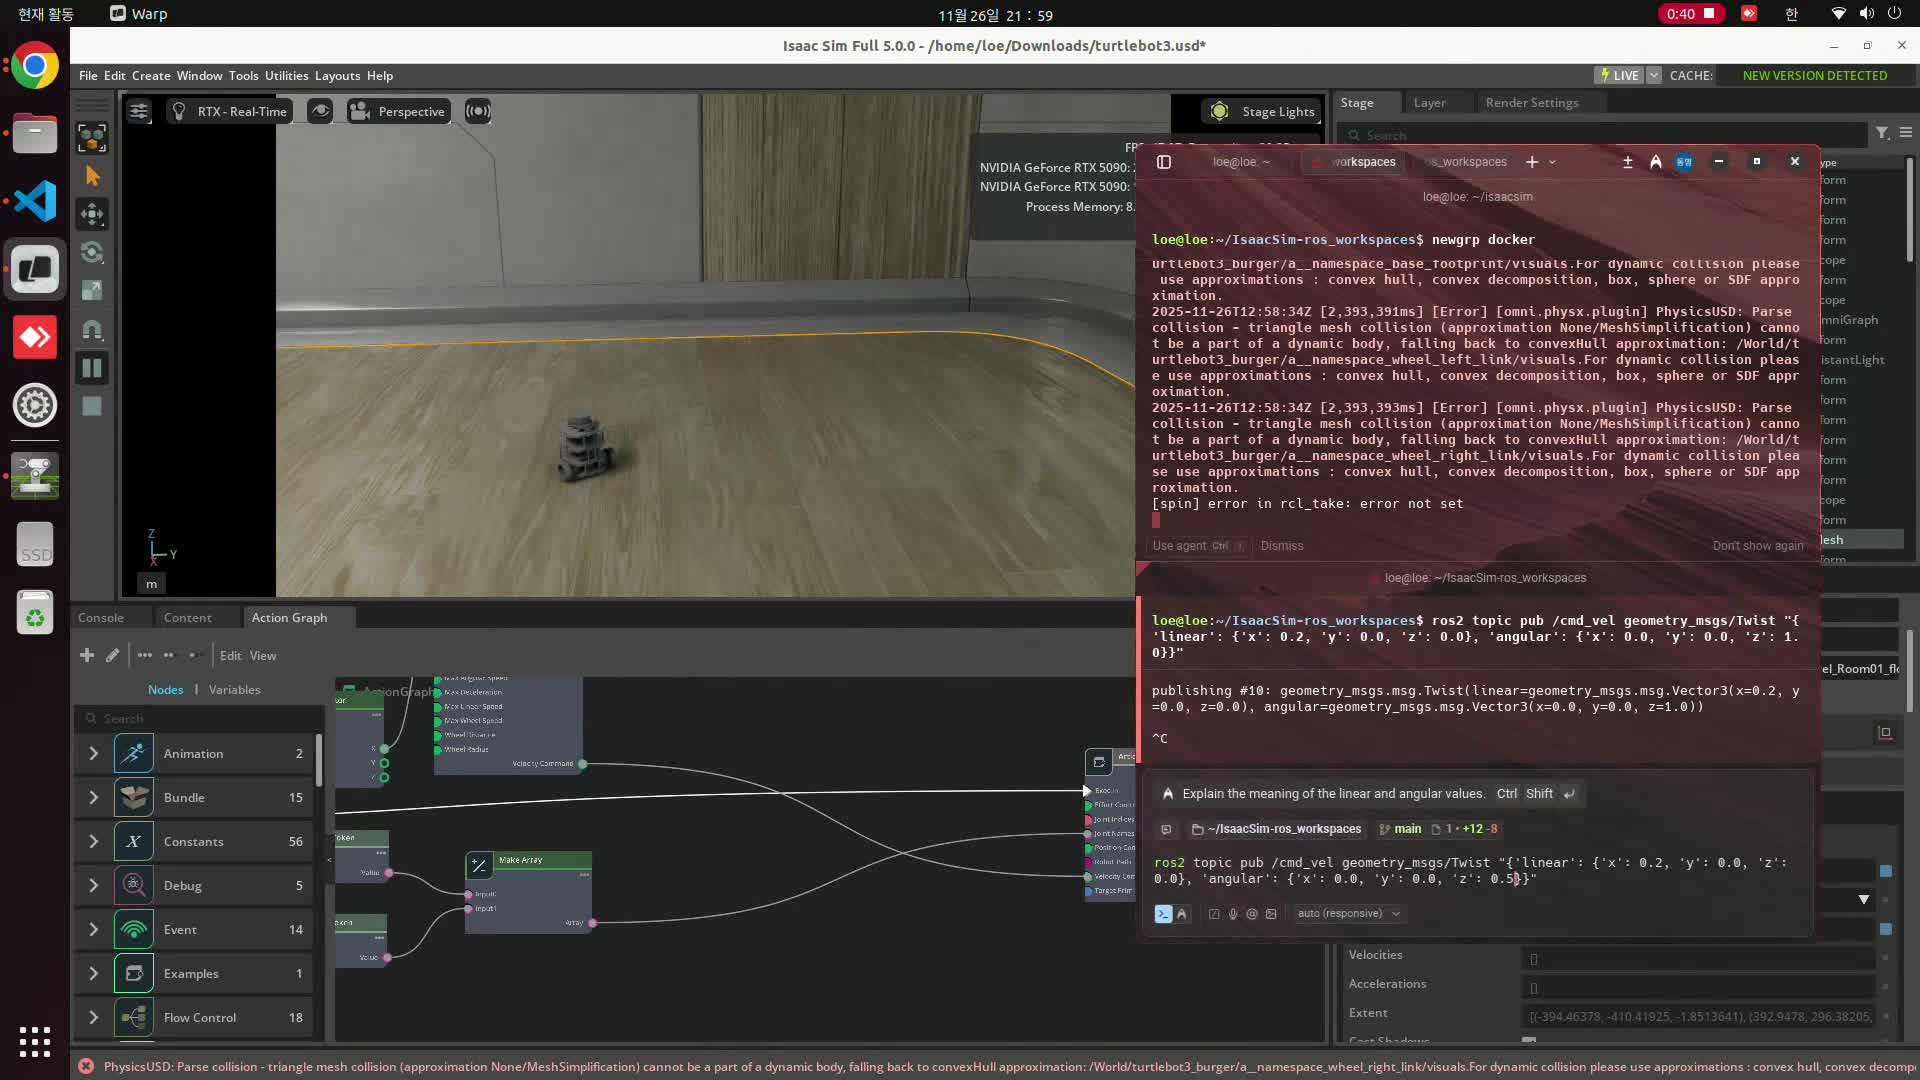Viewport: 1920px width, 1080px height.
Task: Click the viewport streaming waves icon
Action: (x=478, y=111)
